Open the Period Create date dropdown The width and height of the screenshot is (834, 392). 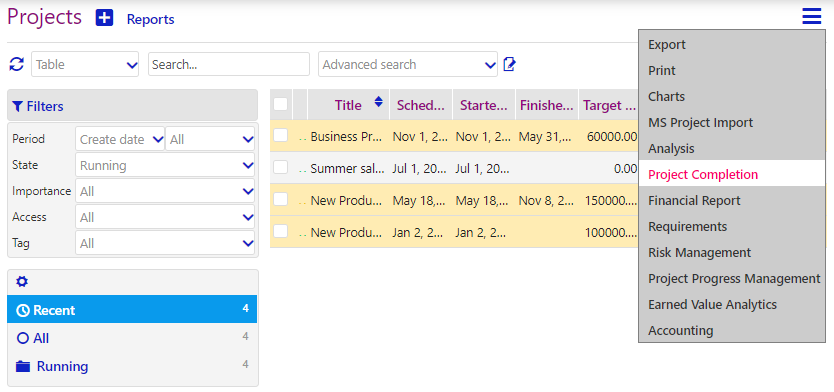coord(120,139)
